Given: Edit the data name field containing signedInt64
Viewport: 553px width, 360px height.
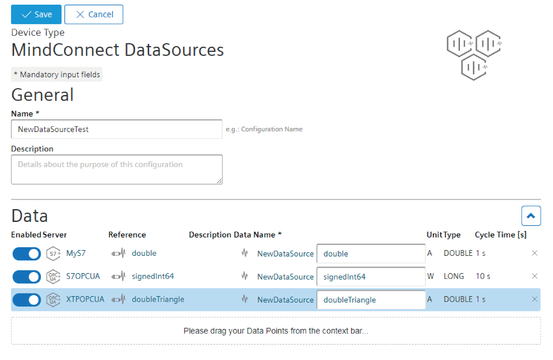Looking at the screenshot, I should [x=371, y=277].
